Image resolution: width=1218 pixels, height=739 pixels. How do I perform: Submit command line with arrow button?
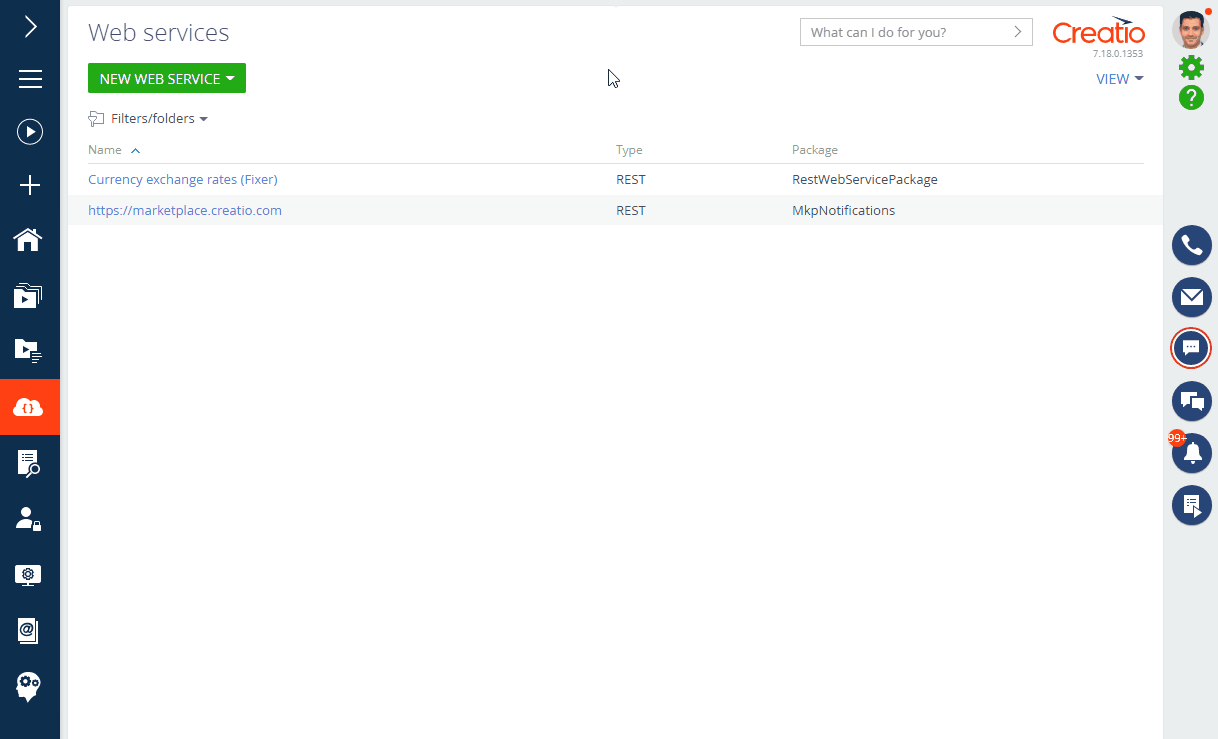(x=1018, y=32)
